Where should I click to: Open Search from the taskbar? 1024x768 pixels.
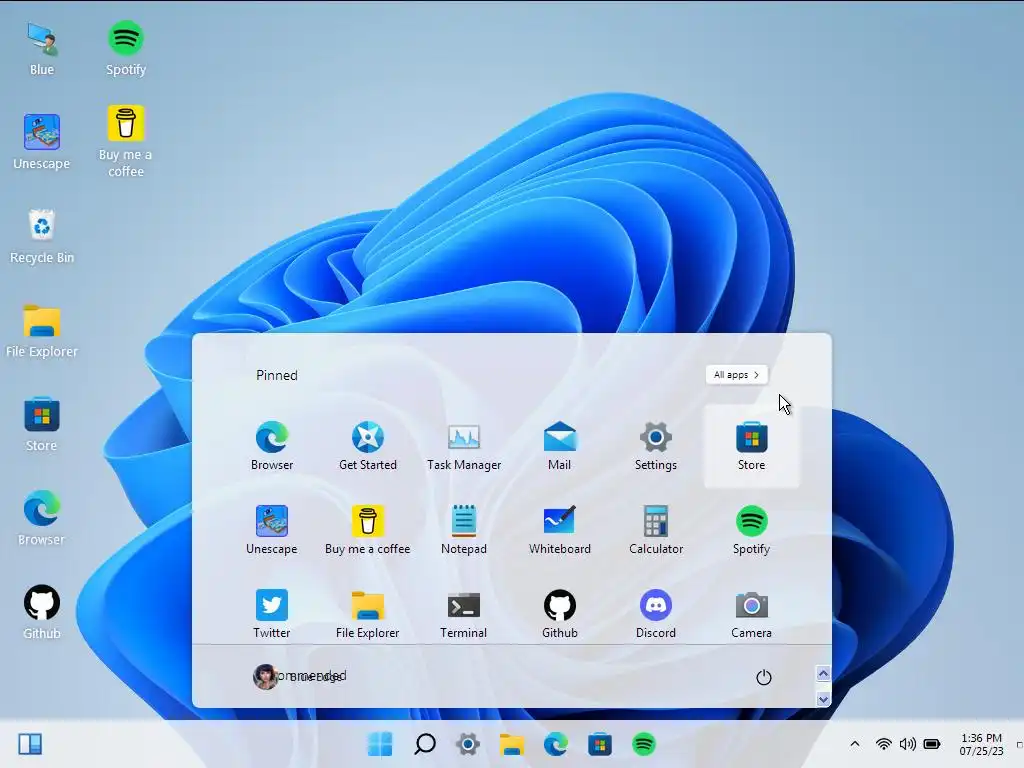[424, 744]
